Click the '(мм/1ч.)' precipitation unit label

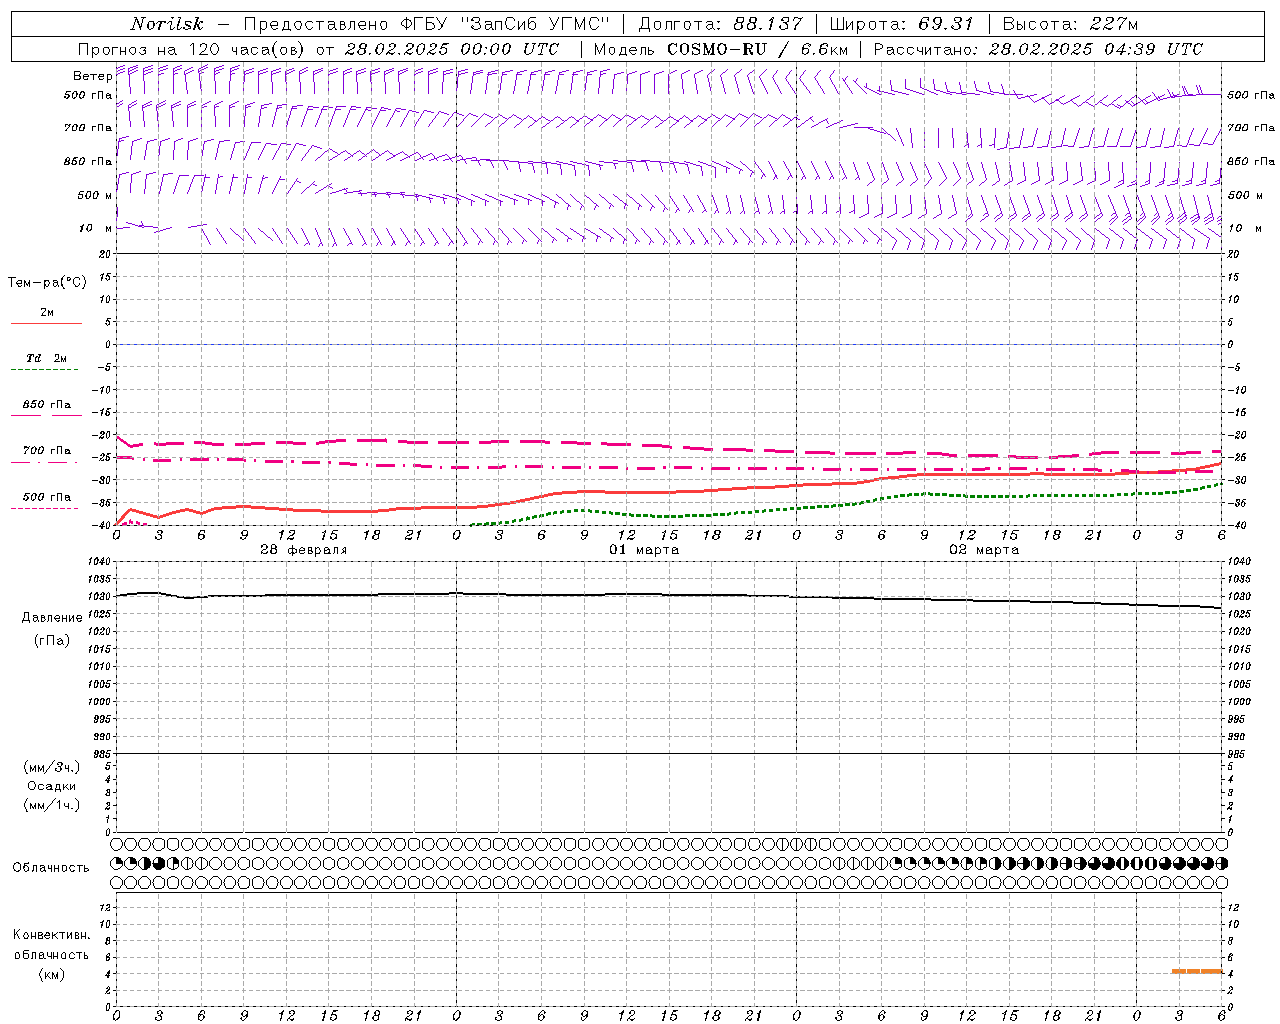tap(52, 805)
